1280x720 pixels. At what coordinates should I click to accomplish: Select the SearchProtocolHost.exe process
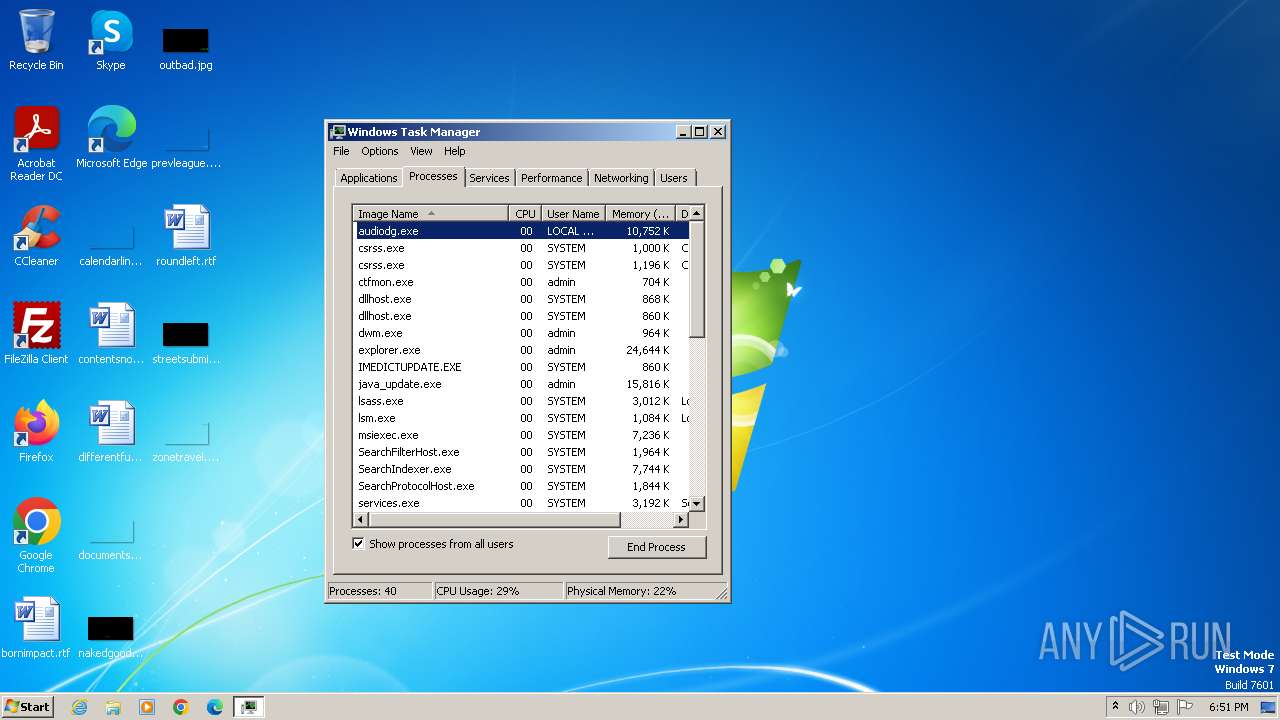point(521,486)
